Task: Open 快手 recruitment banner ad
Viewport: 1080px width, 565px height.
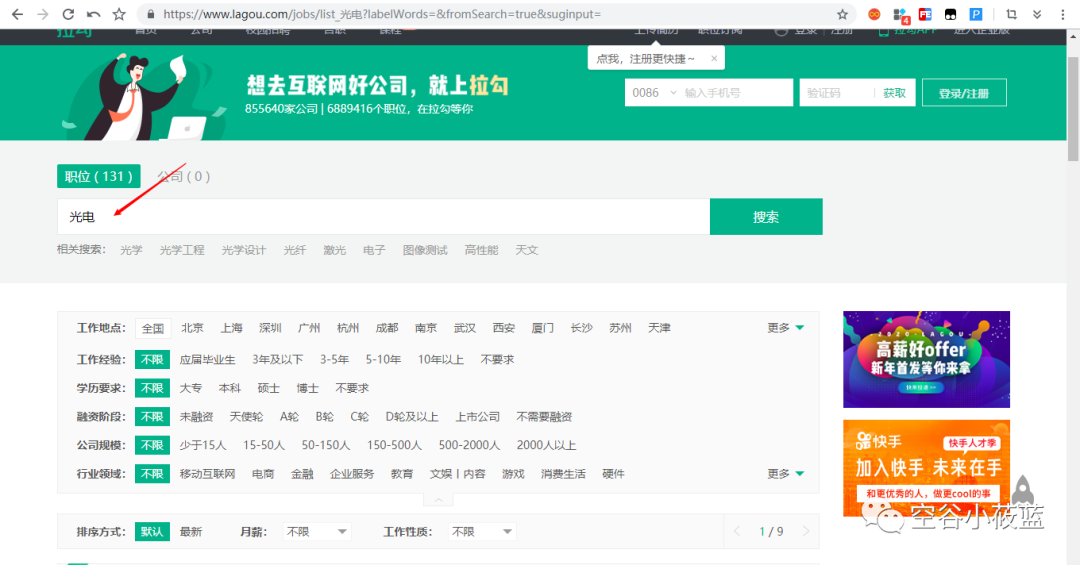Action: pos(926,468)
